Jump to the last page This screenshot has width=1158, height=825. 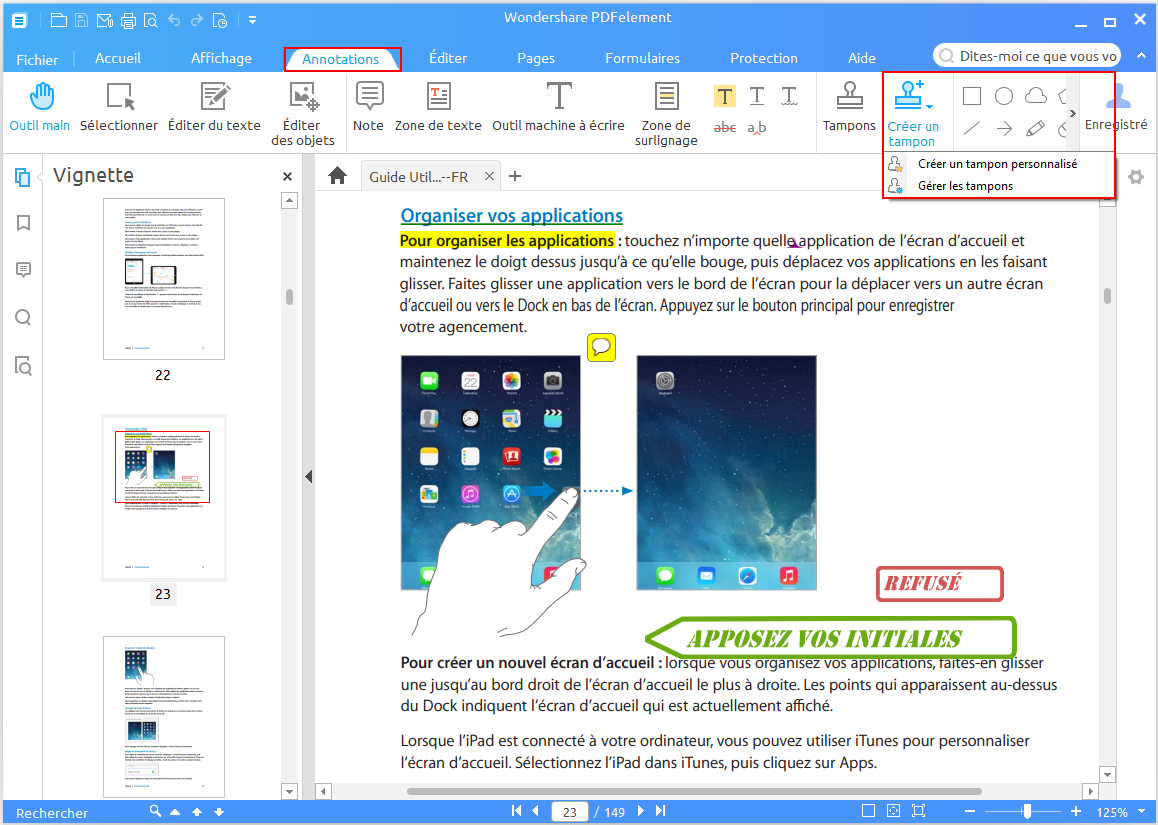point(661,811)
